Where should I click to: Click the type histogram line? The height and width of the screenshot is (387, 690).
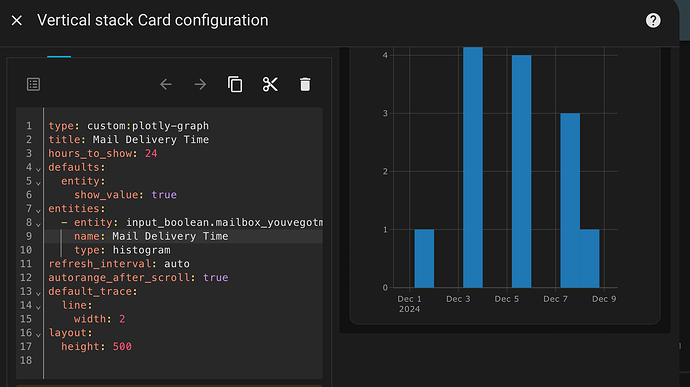pos(122,250)
